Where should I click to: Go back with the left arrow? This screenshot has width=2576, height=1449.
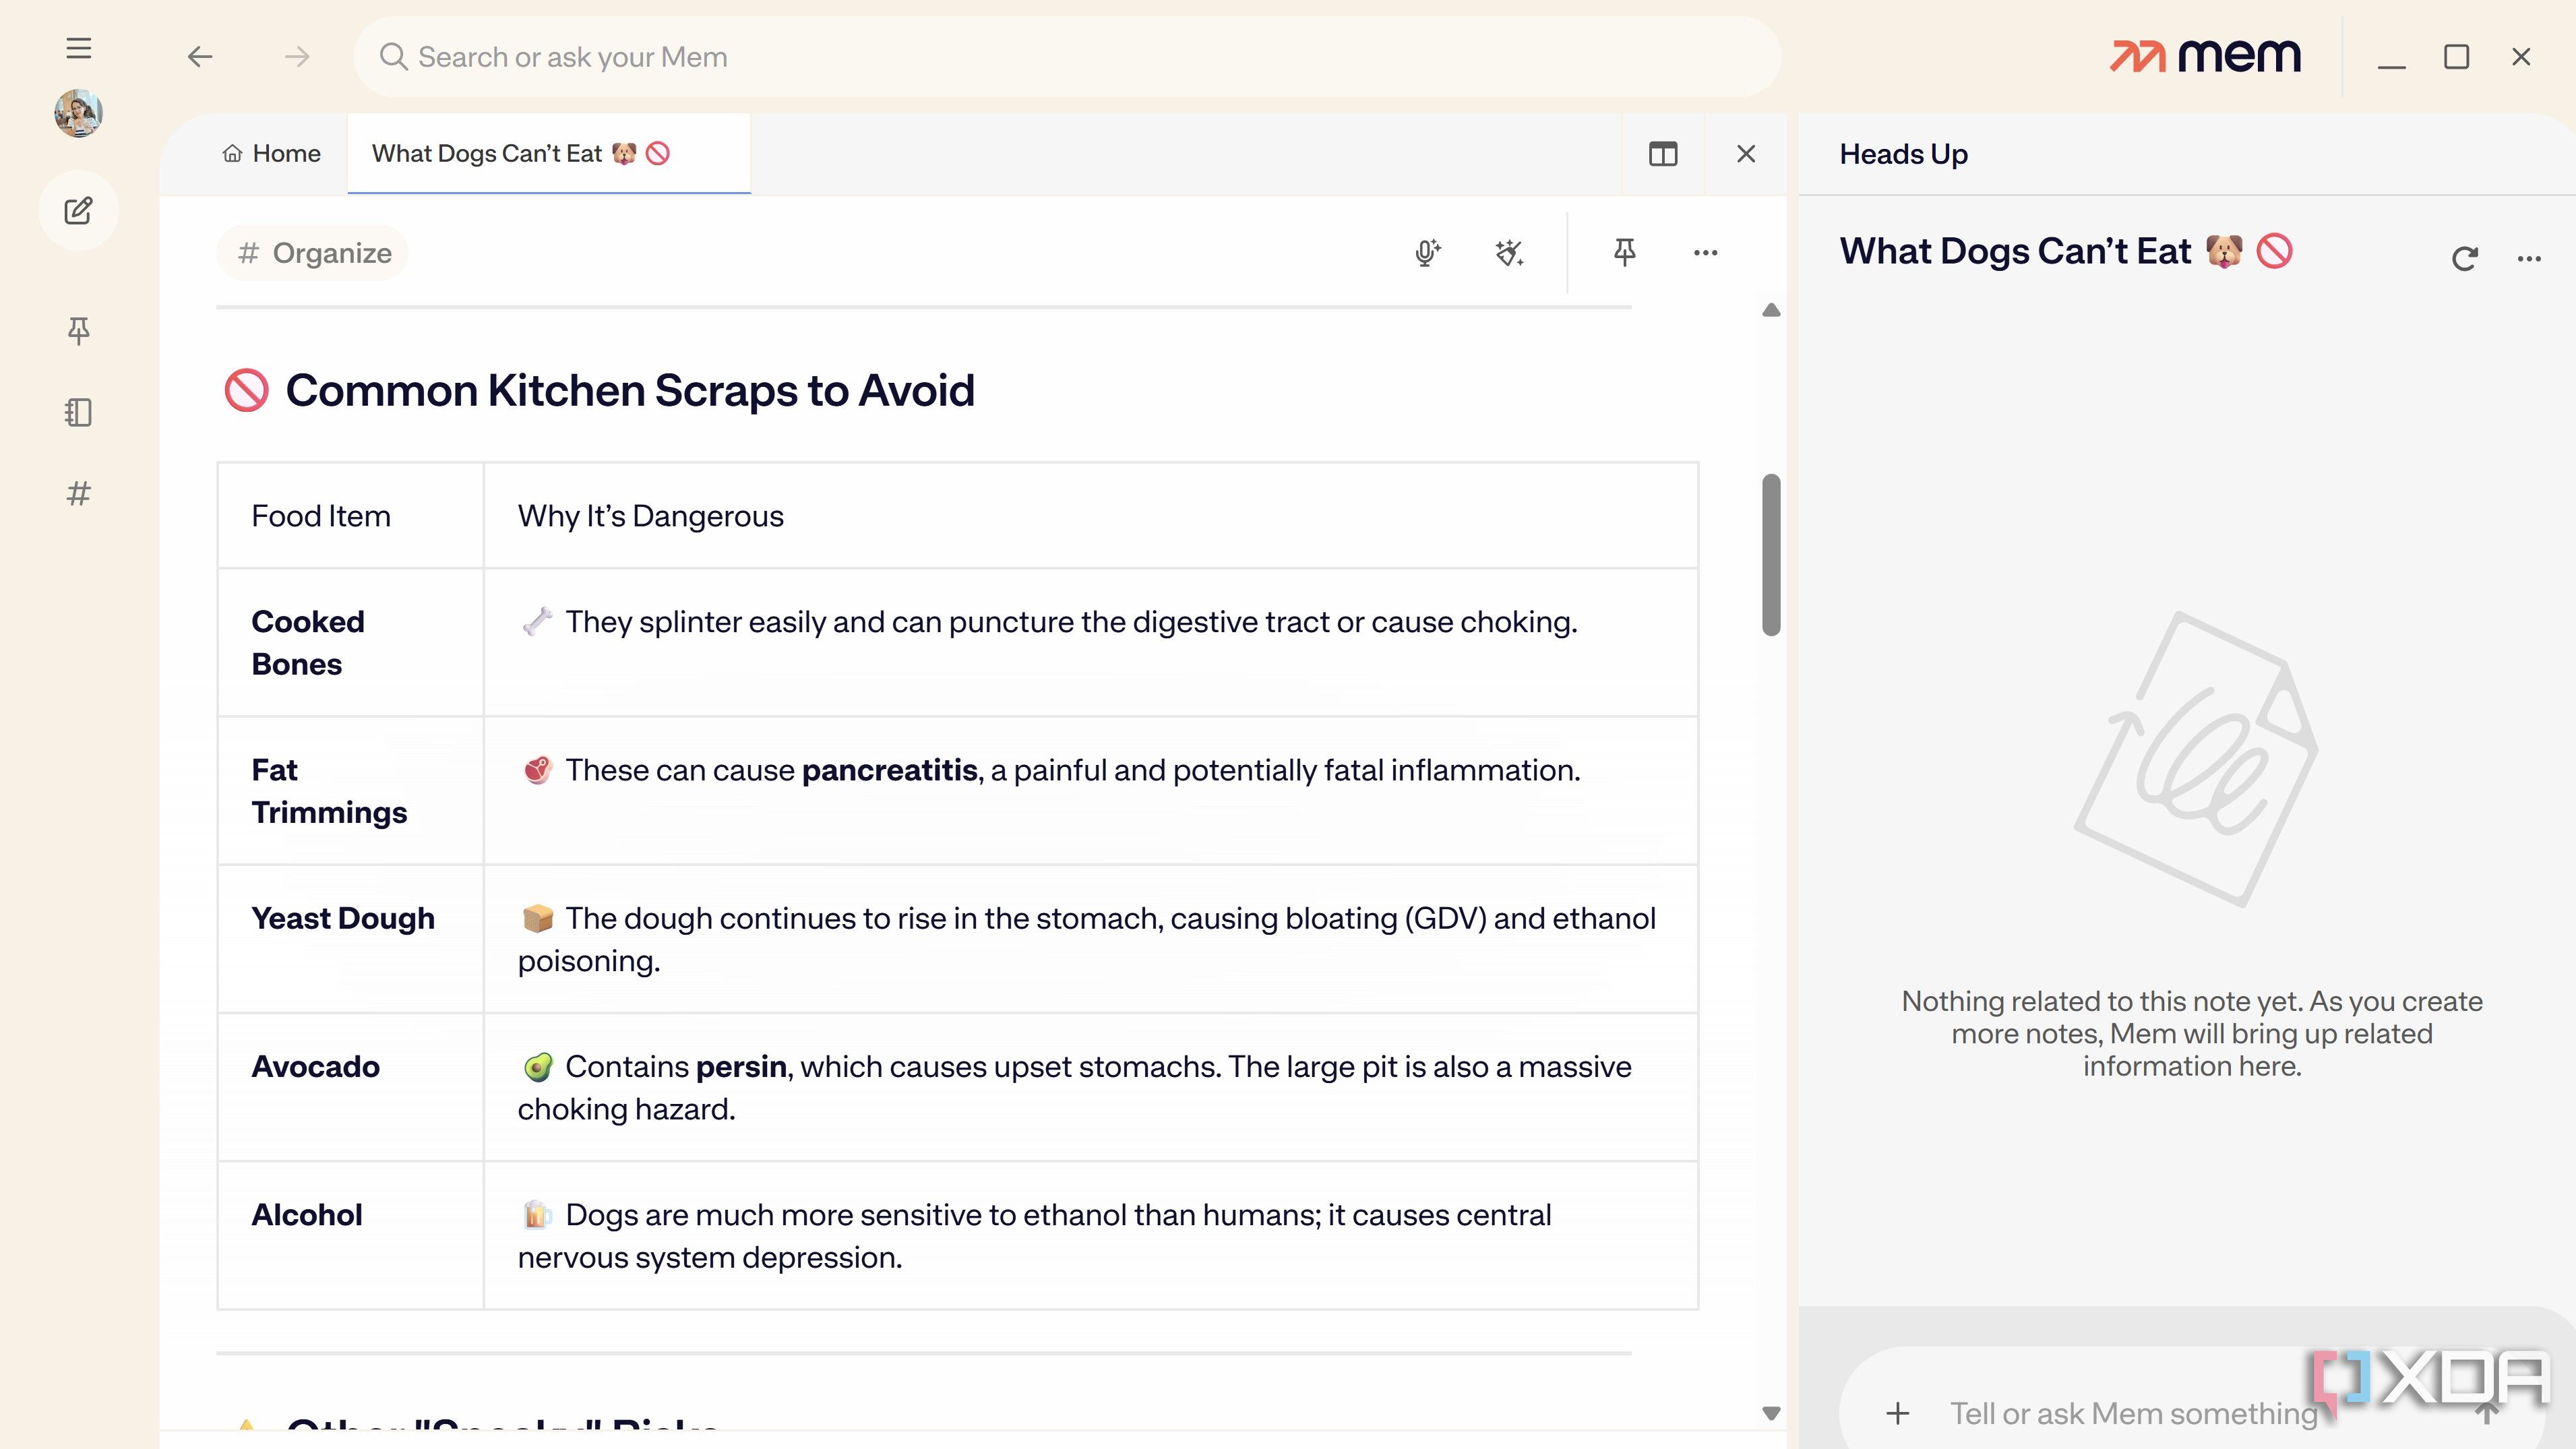tap(200, 57)
